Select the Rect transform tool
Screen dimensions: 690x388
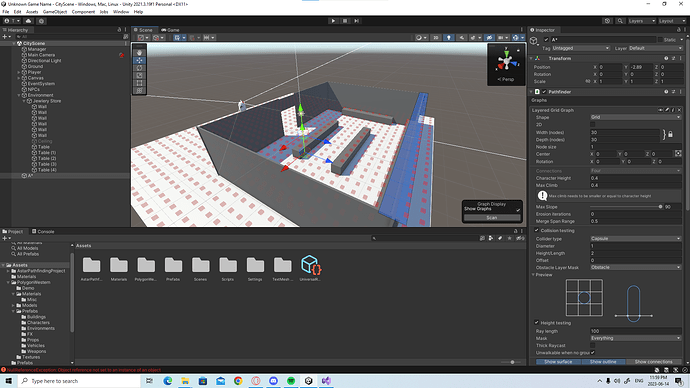click(x=139, y=83)
